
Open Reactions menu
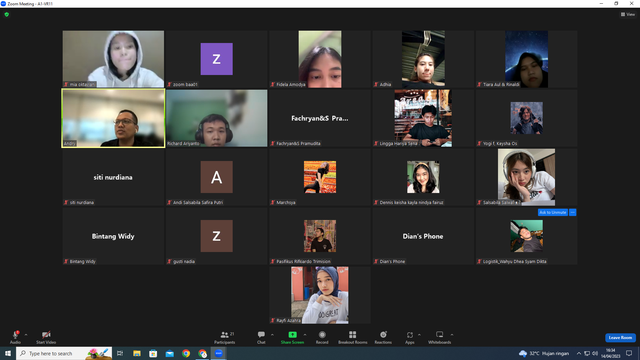383,337
